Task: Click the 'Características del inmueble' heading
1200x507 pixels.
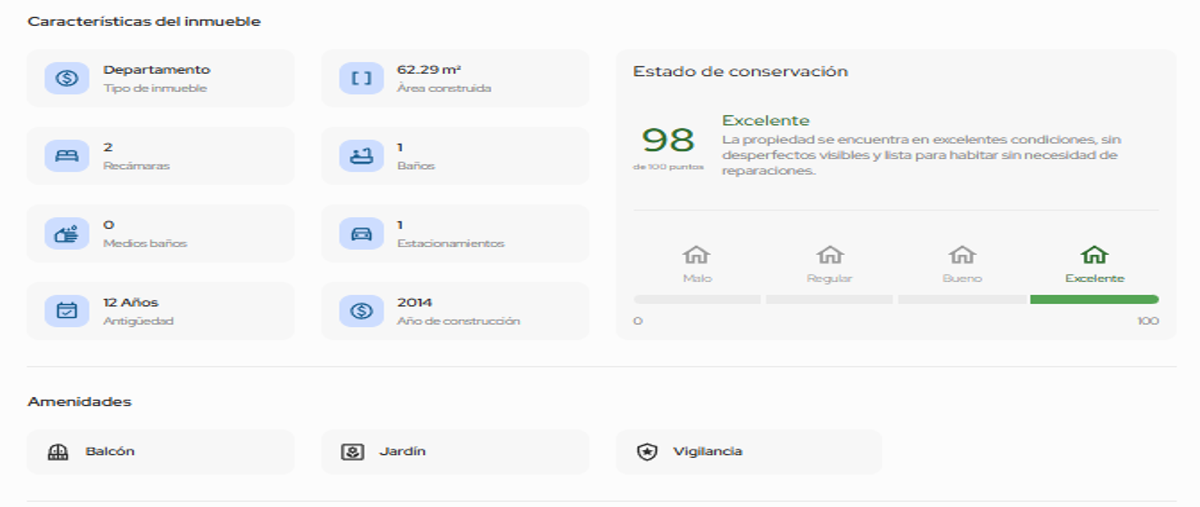Action: (x=144, y=21)
